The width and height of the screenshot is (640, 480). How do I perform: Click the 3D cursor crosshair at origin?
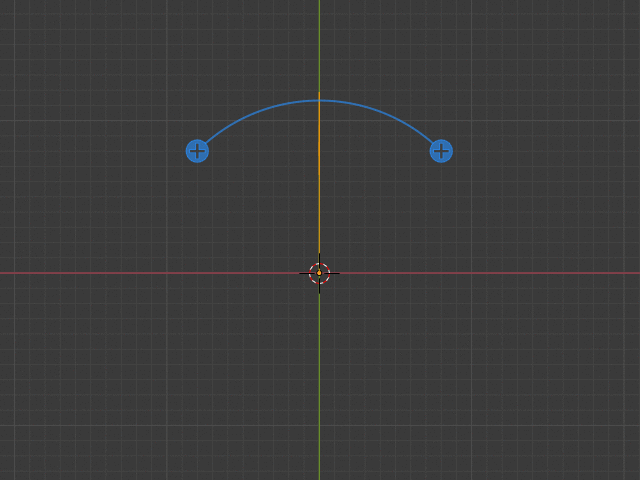point(319,273)
